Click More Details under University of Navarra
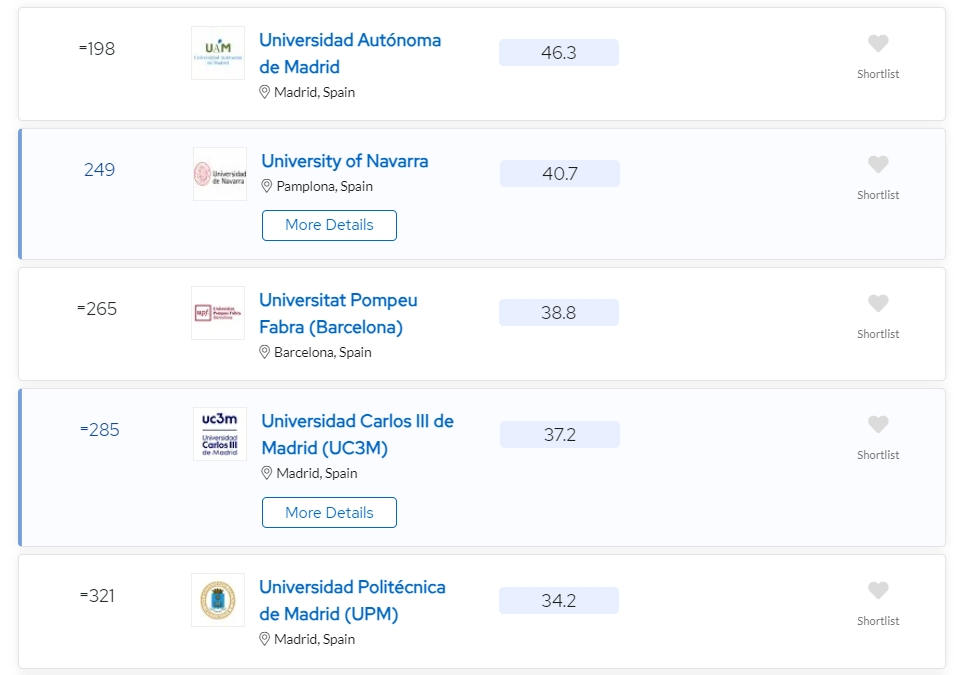 coord(329,225)
